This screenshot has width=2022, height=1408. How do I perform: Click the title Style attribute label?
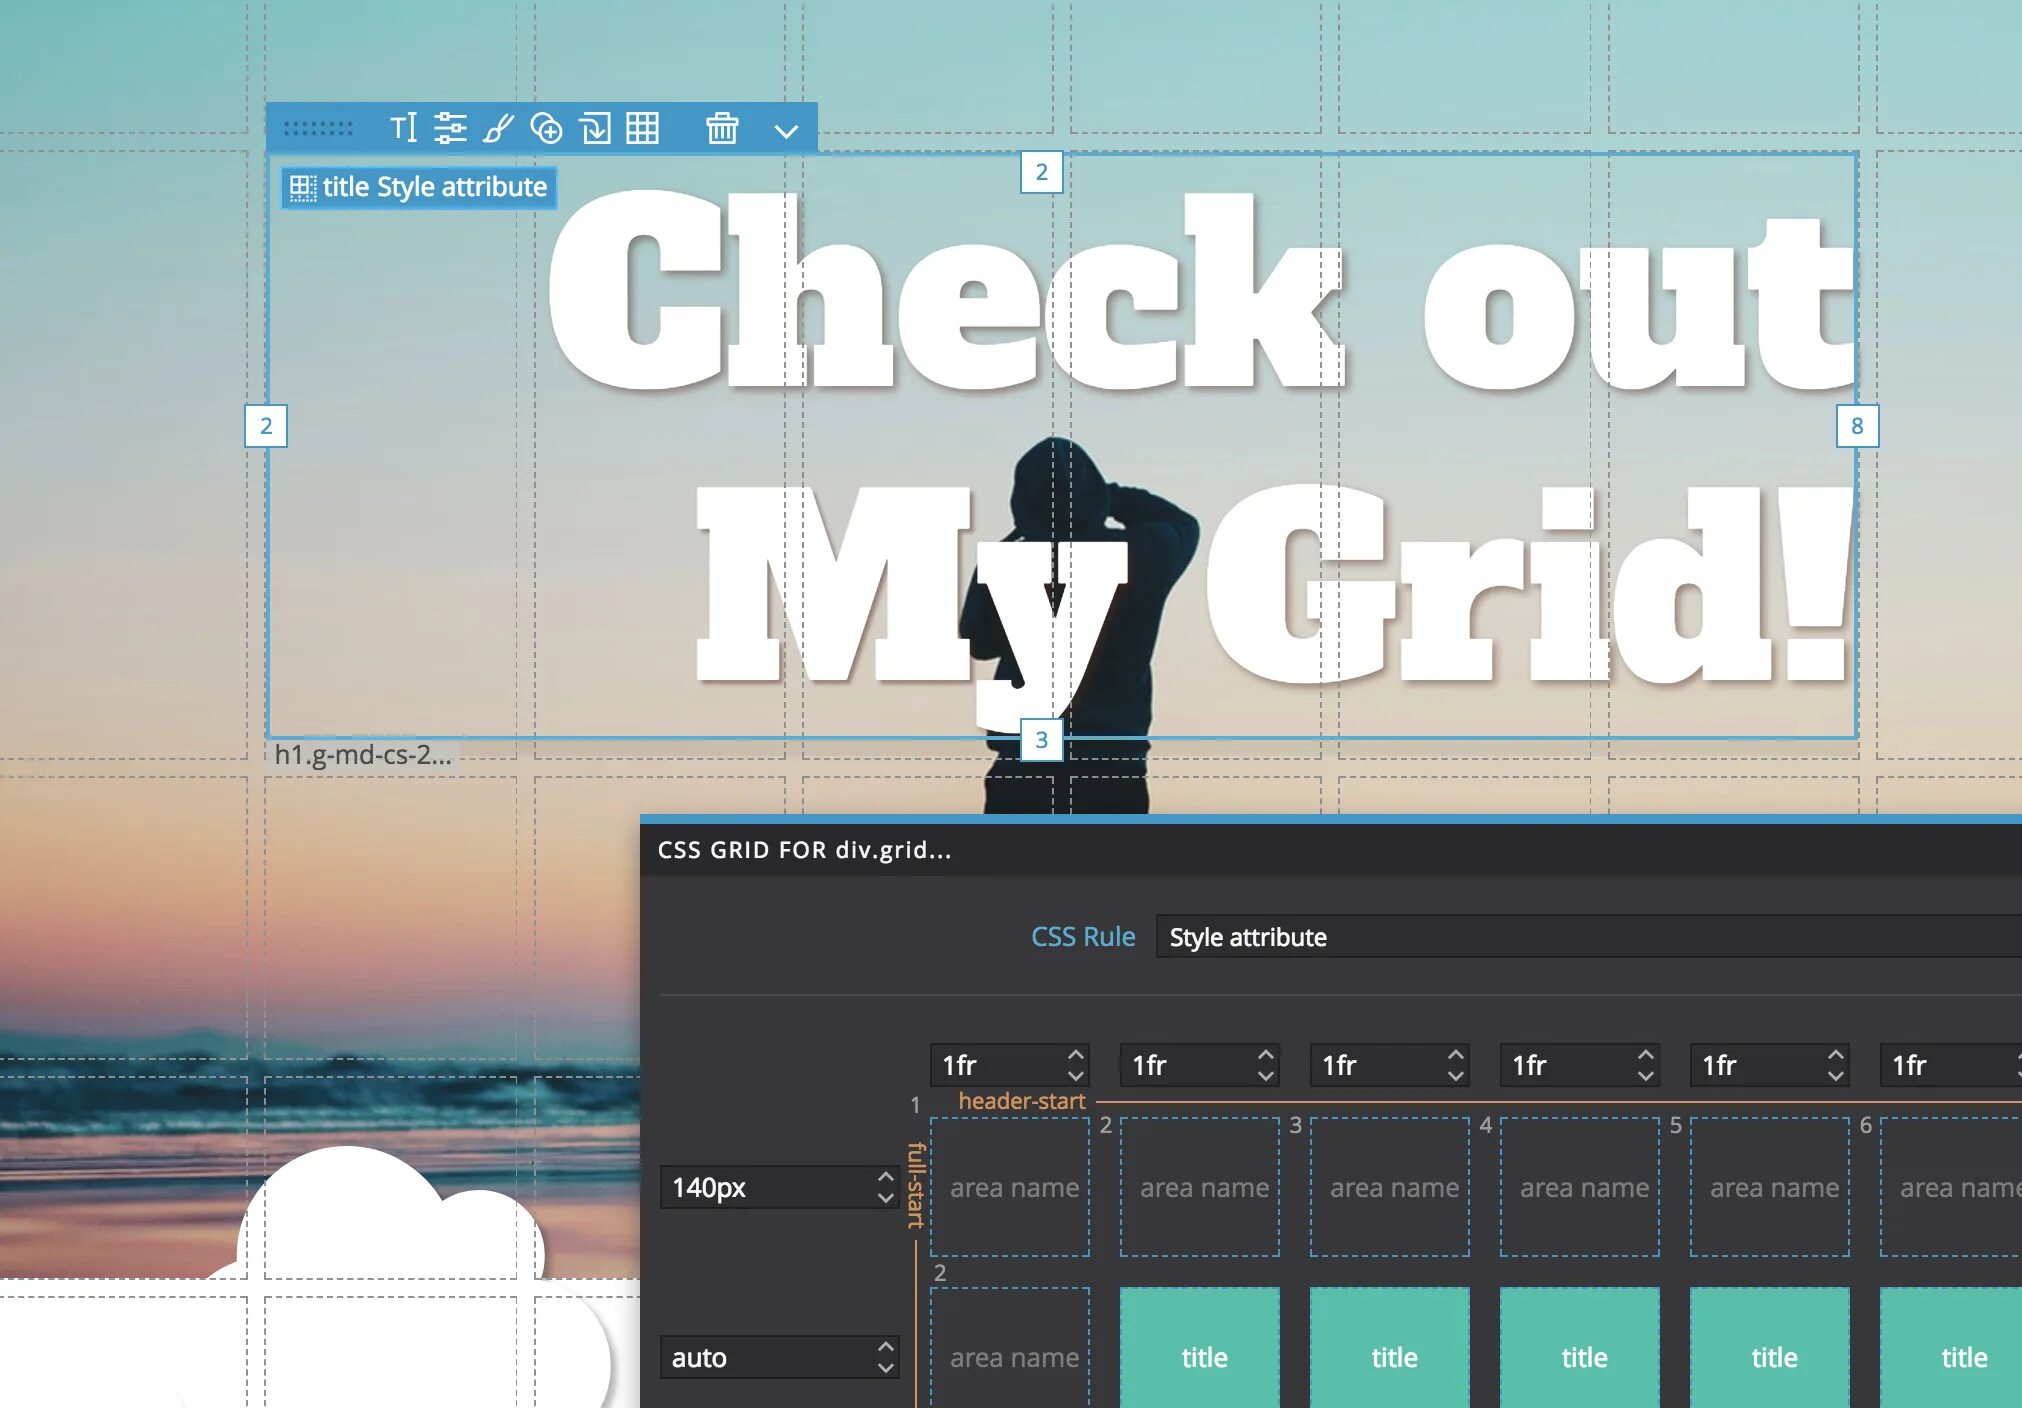(419, 187)
